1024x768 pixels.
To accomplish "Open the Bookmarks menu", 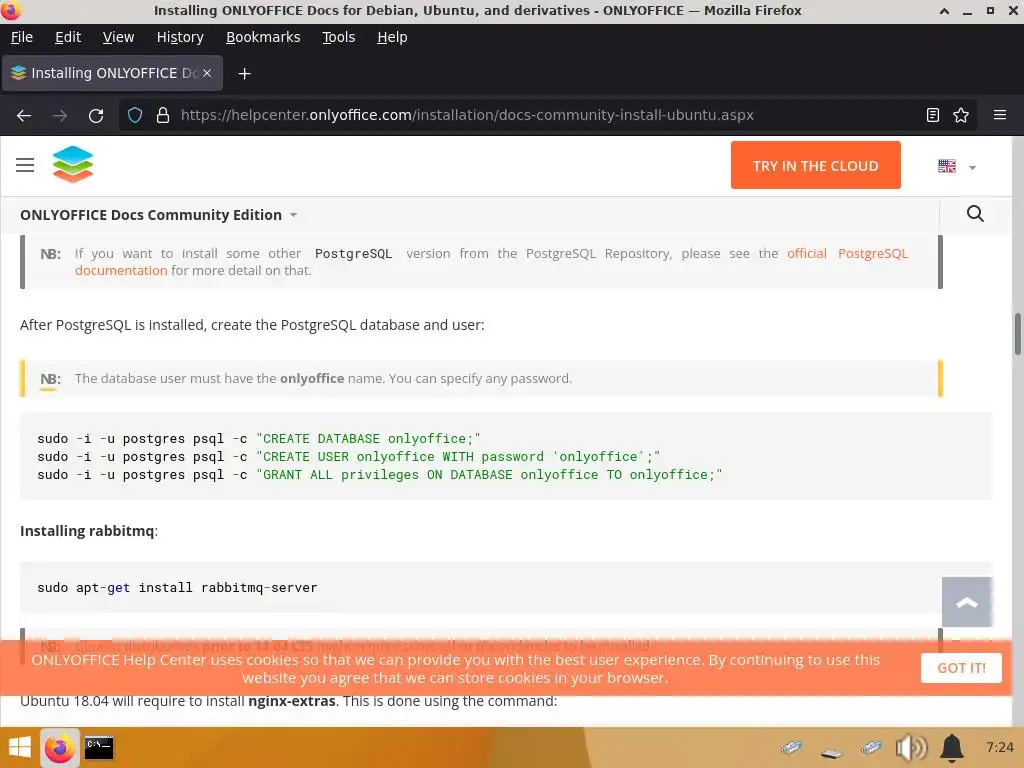I will tap(263, 37).
